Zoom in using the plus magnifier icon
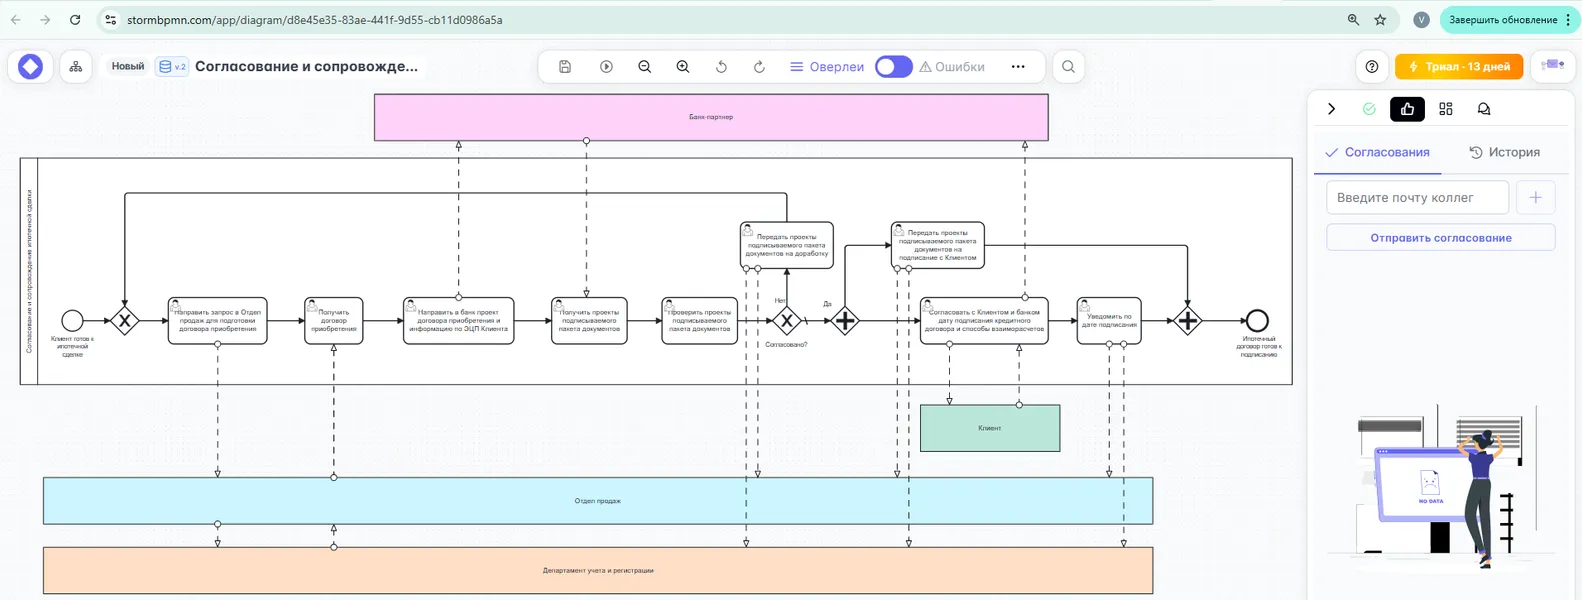 (x=683, y=67)
